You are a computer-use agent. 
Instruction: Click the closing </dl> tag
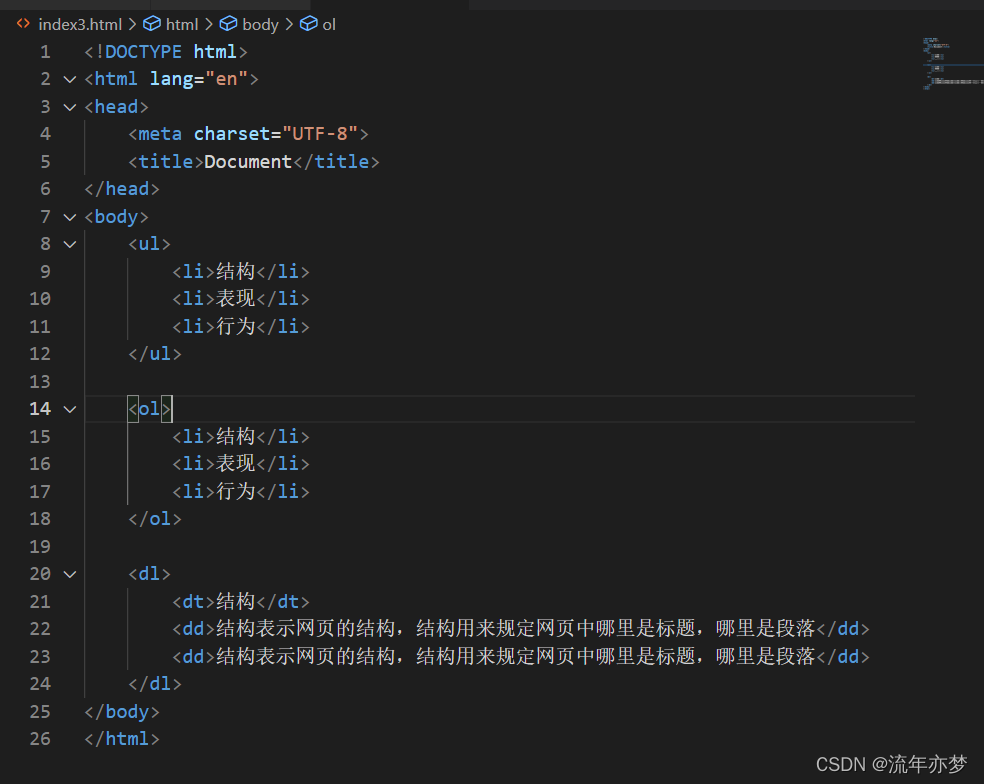pos(155,684)
